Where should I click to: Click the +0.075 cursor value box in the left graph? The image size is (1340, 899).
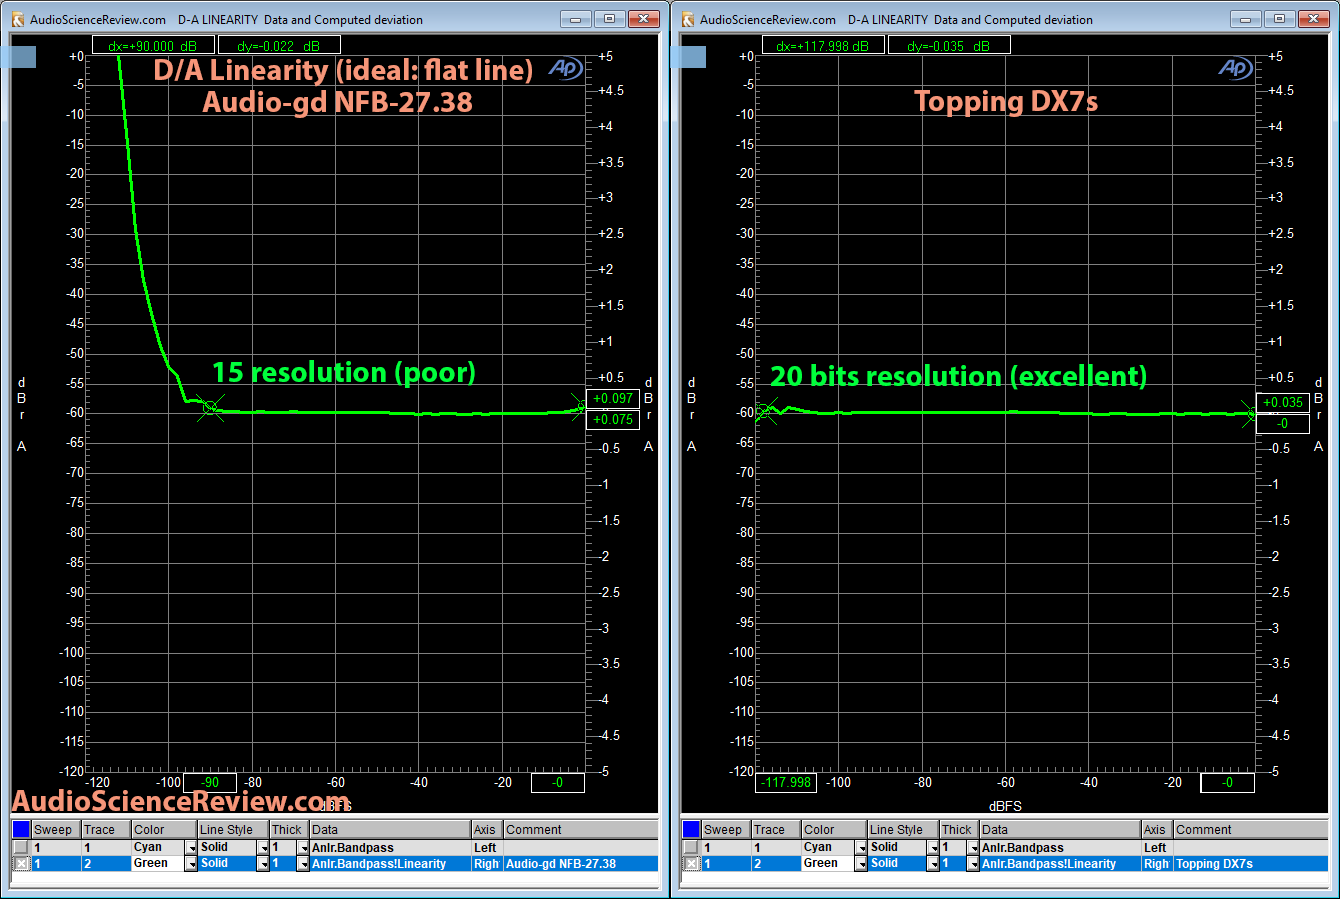pos(613,419)
